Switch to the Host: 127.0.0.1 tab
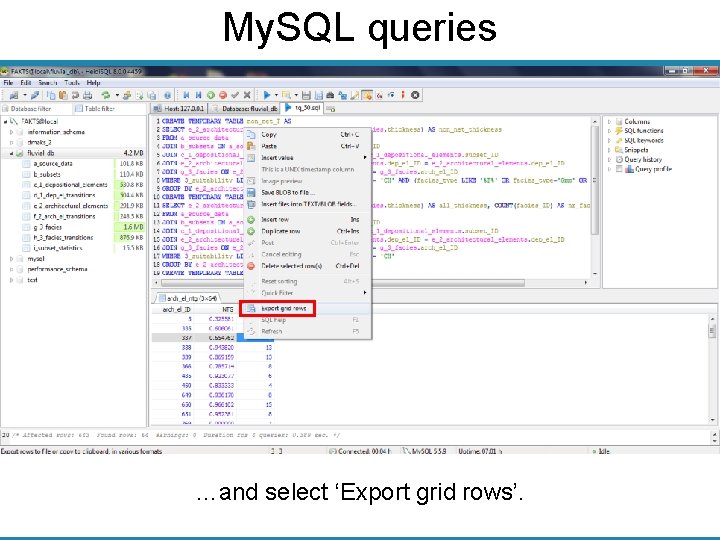720x540 pixels. (179, 109)
